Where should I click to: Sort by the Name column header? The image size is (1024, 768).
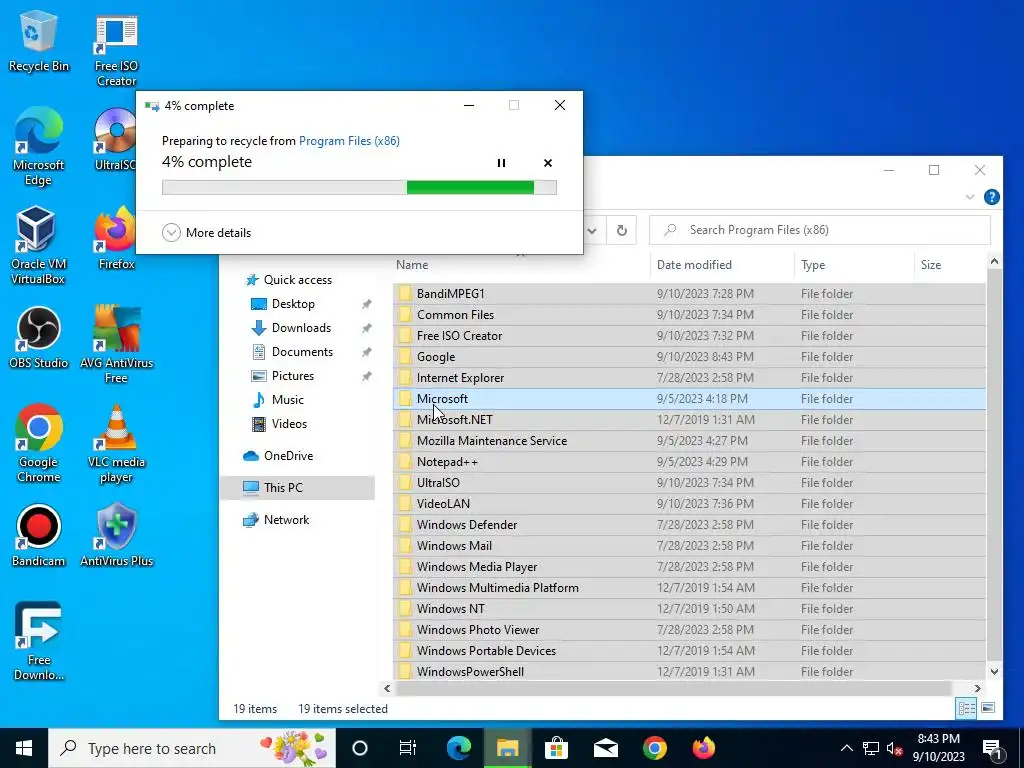[x=521, y=264]
